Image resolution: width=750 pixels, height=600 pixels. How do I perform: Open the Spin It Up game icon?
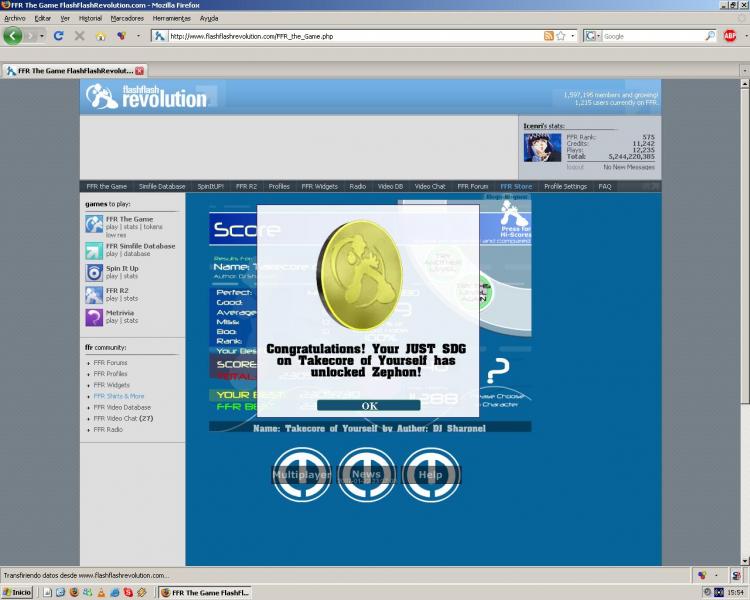tap(93, 271)
